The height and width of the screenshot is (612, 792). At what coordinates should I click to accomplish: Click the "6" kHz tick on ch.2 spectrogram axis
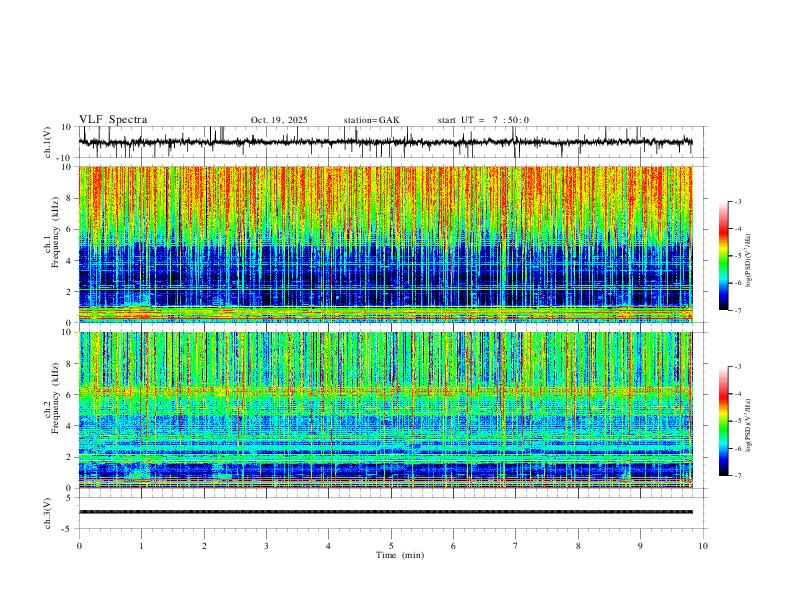69,394
